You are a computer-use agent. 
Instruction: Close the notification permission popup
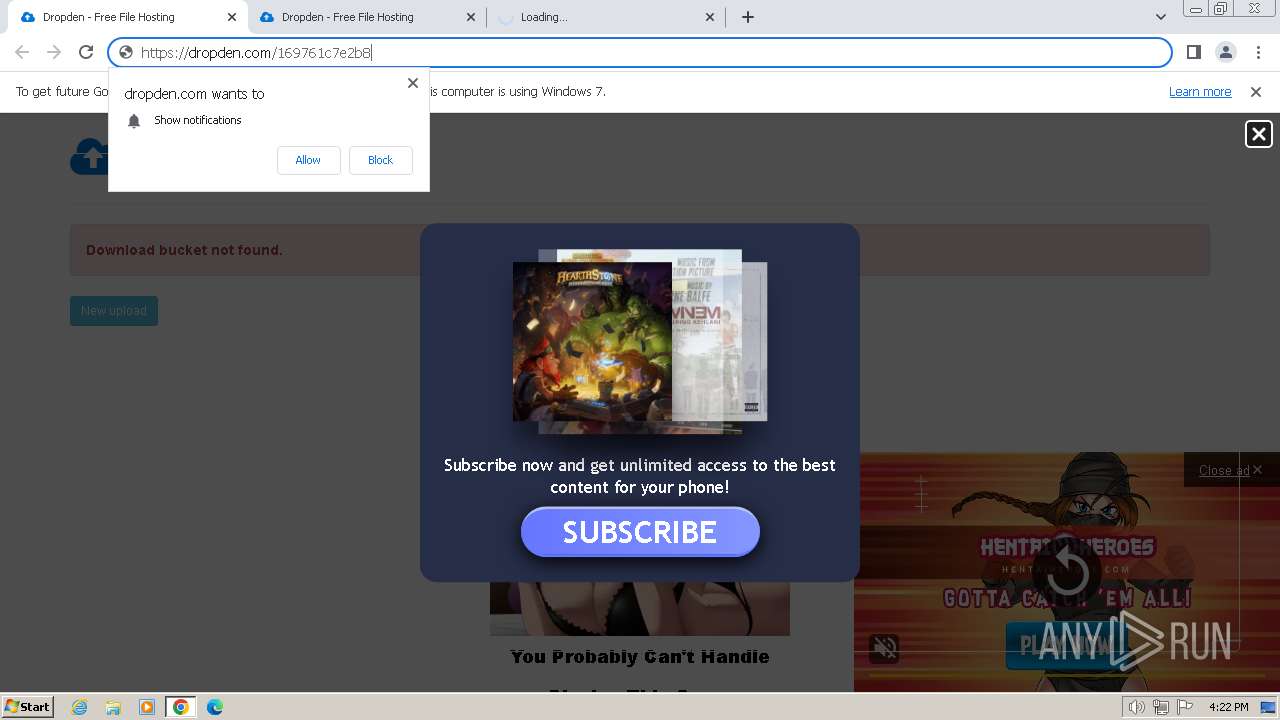pos(412,83)
